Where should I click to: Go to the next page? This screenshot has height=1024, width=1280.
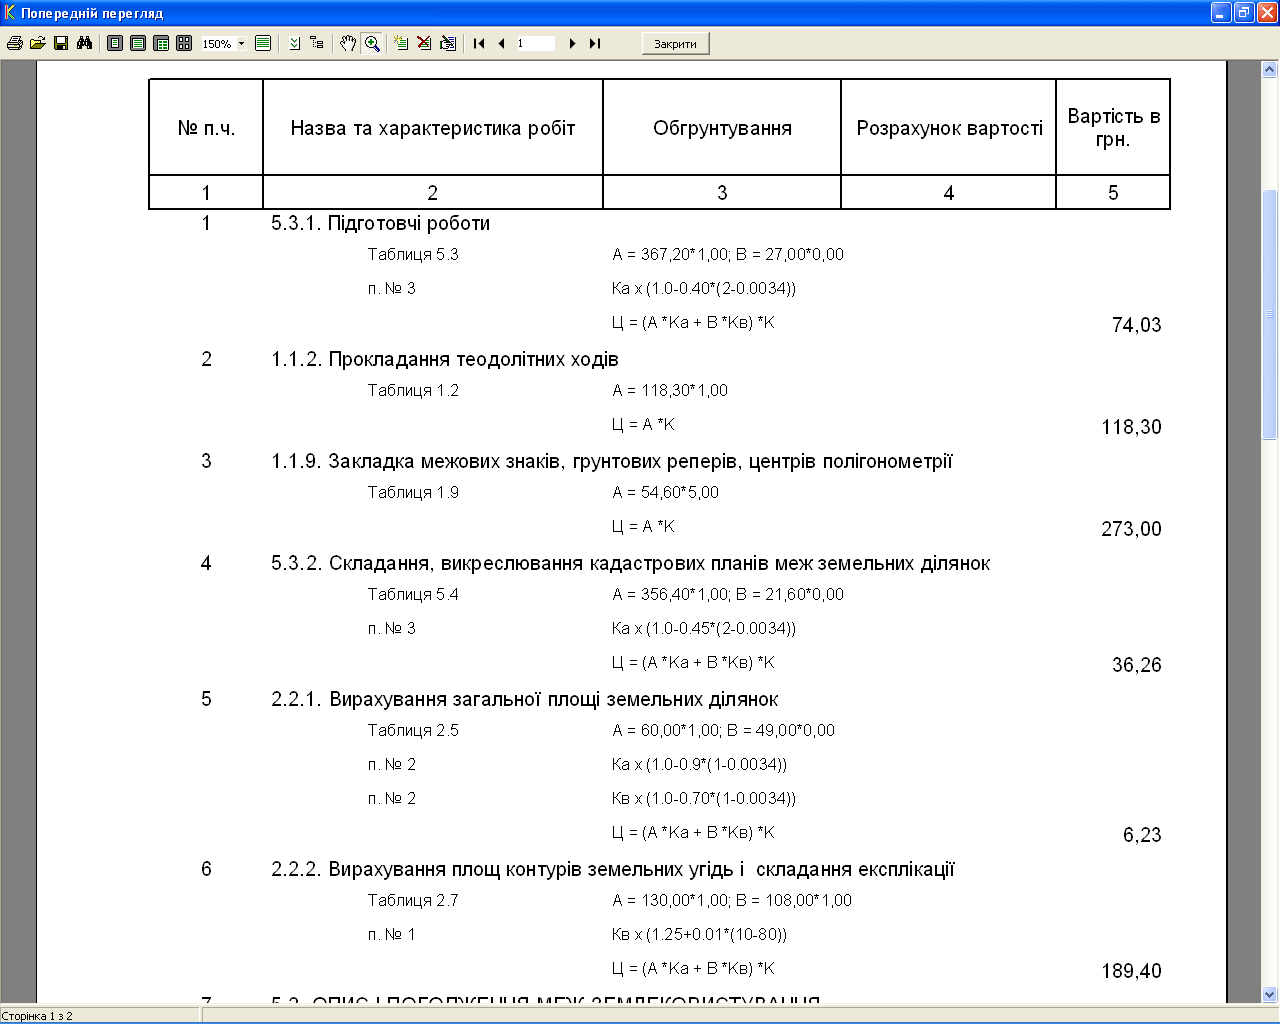tap(572, 43)
